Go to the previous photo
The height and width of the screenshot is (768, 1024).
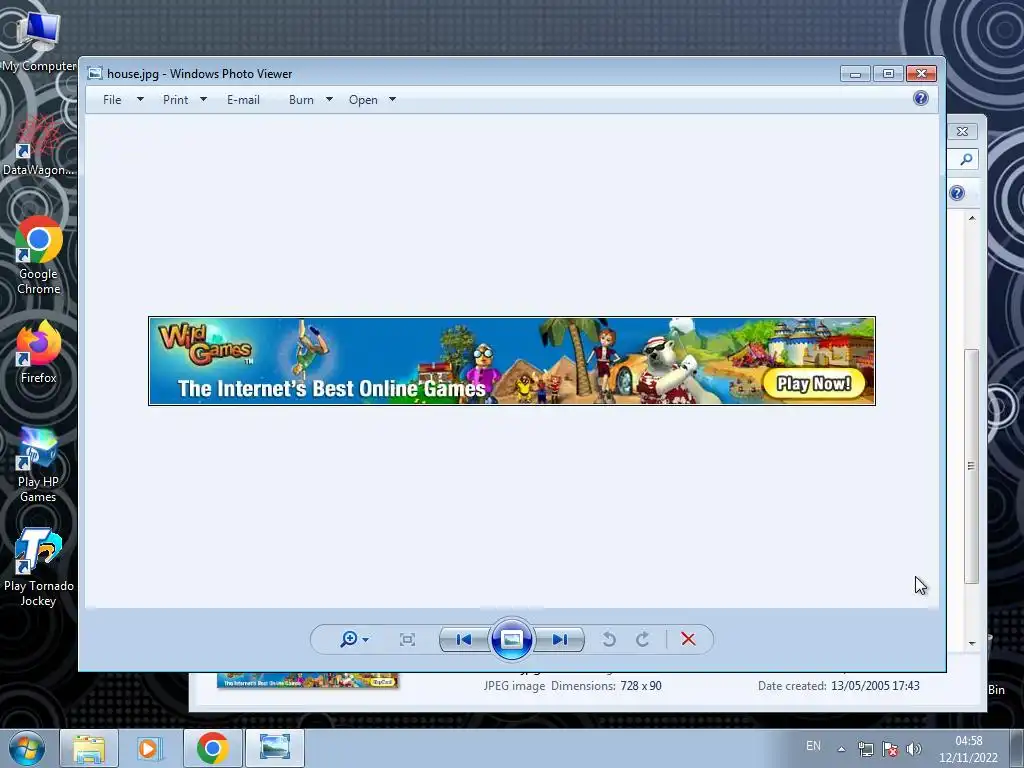[464, 639]
